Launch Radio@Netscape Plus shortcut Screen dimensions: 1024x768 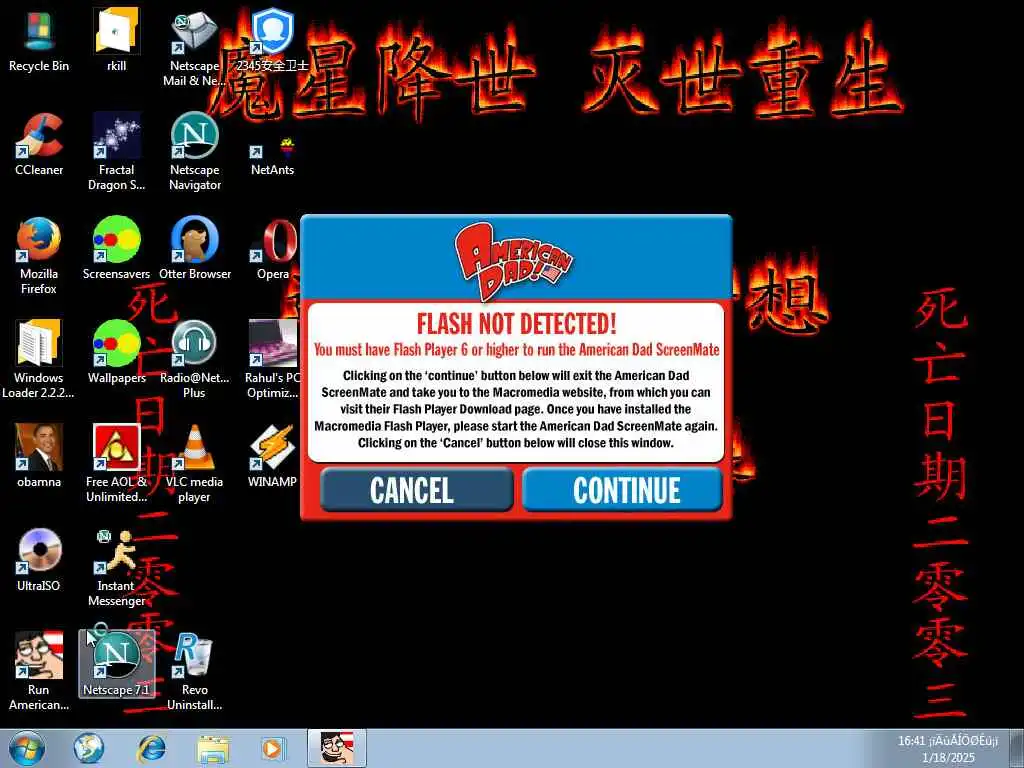[195, 359]
